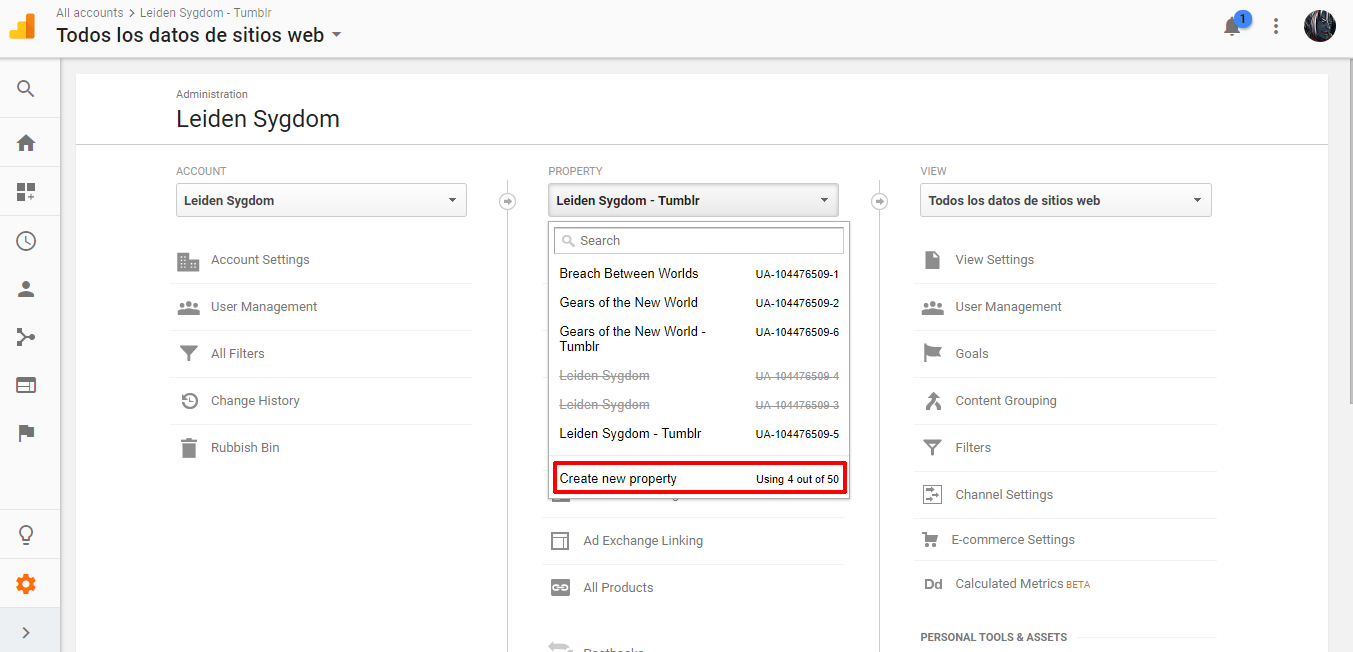1353x652 pixels.
Task: Open the View dropdown in the View column
Action: tap(1065, 200)
